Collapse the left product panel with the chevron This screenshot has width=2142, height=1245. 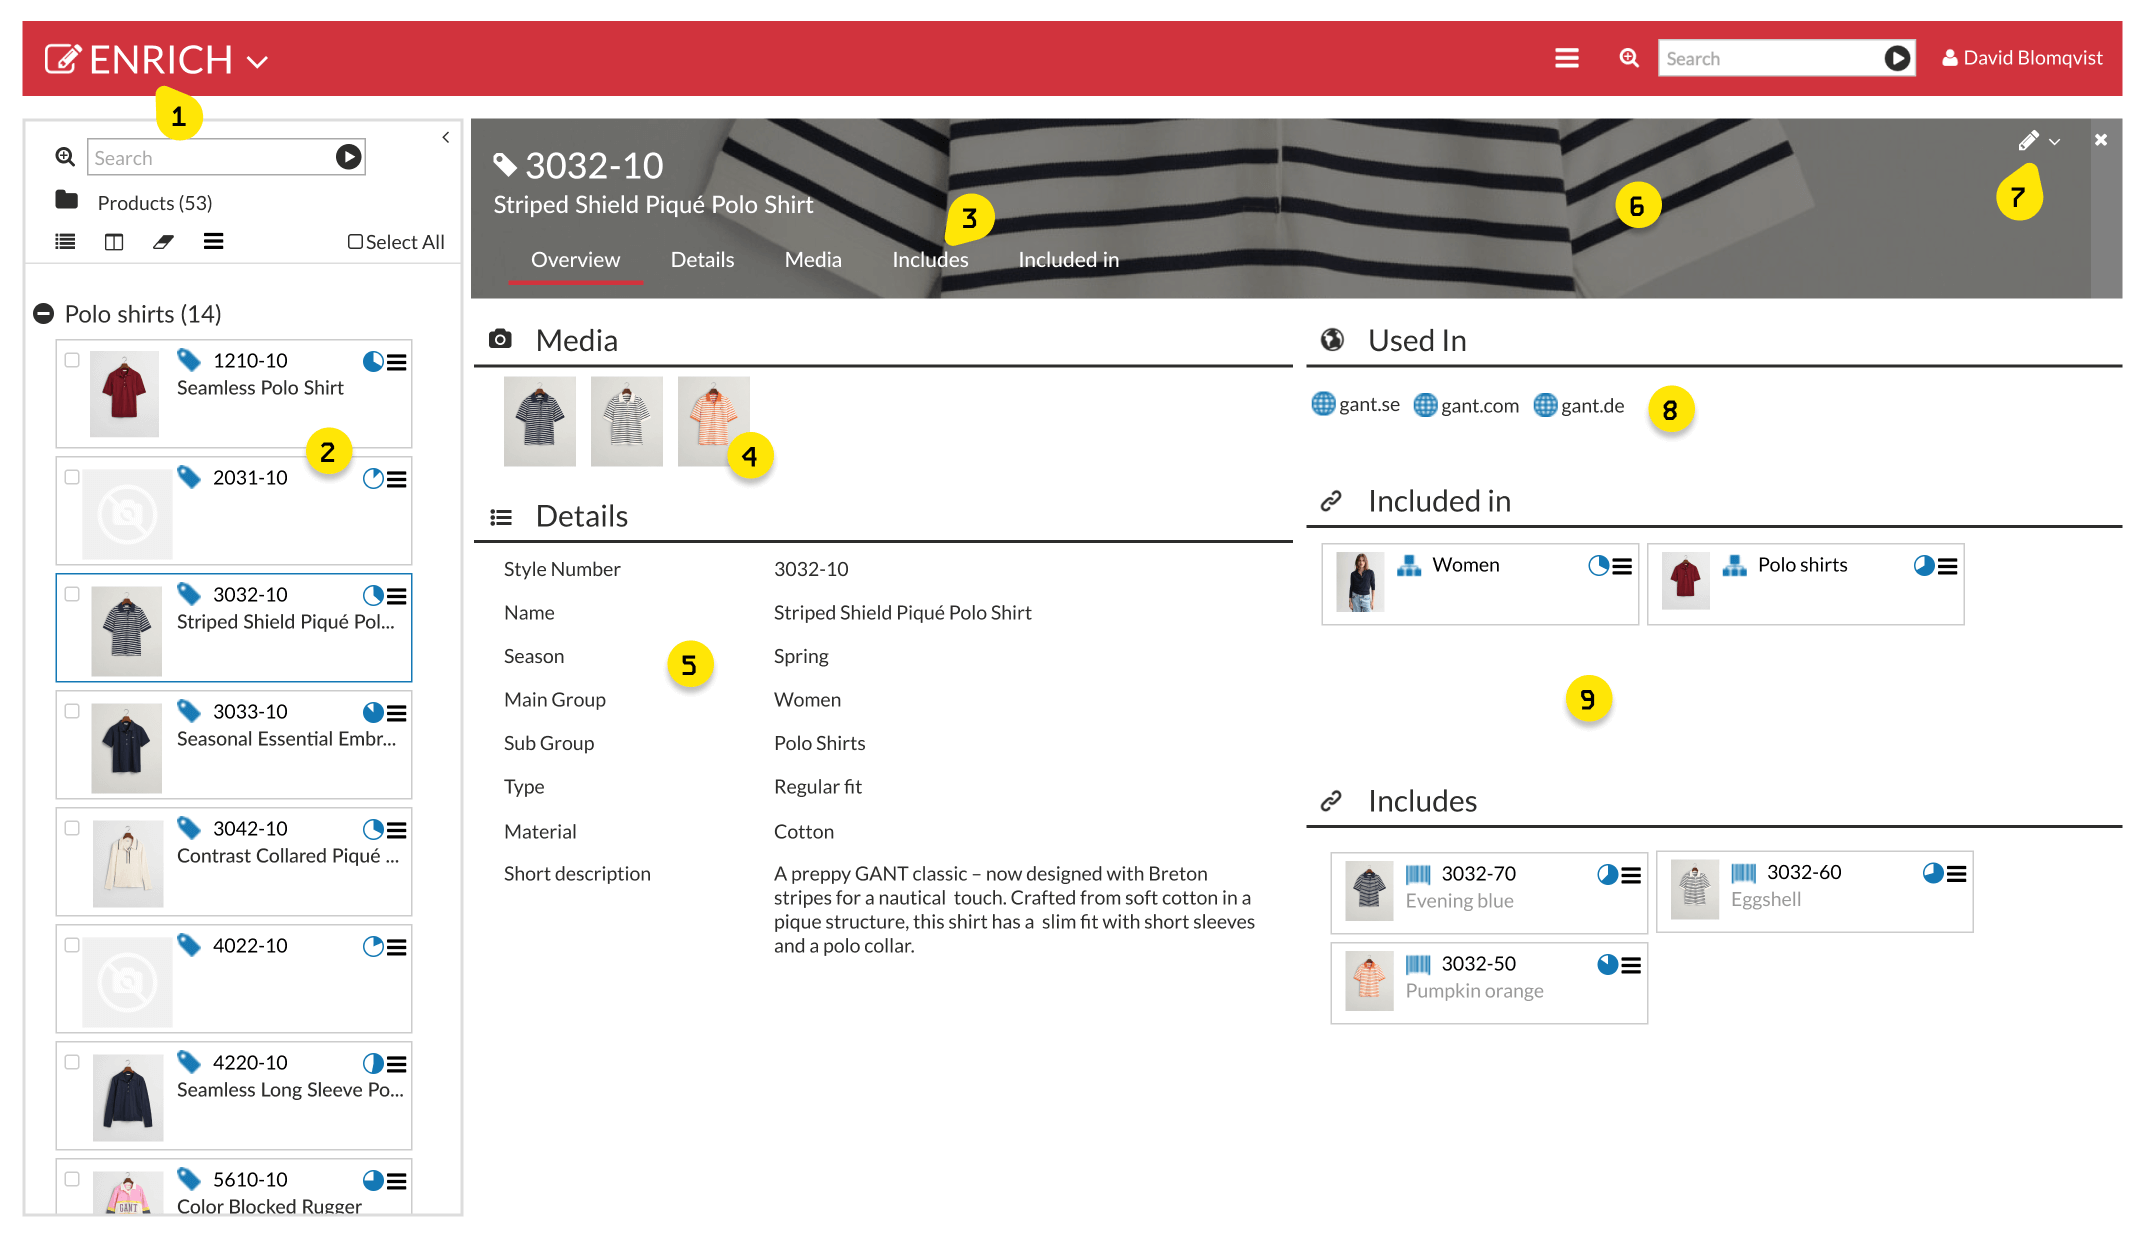(x=446, y=138)
